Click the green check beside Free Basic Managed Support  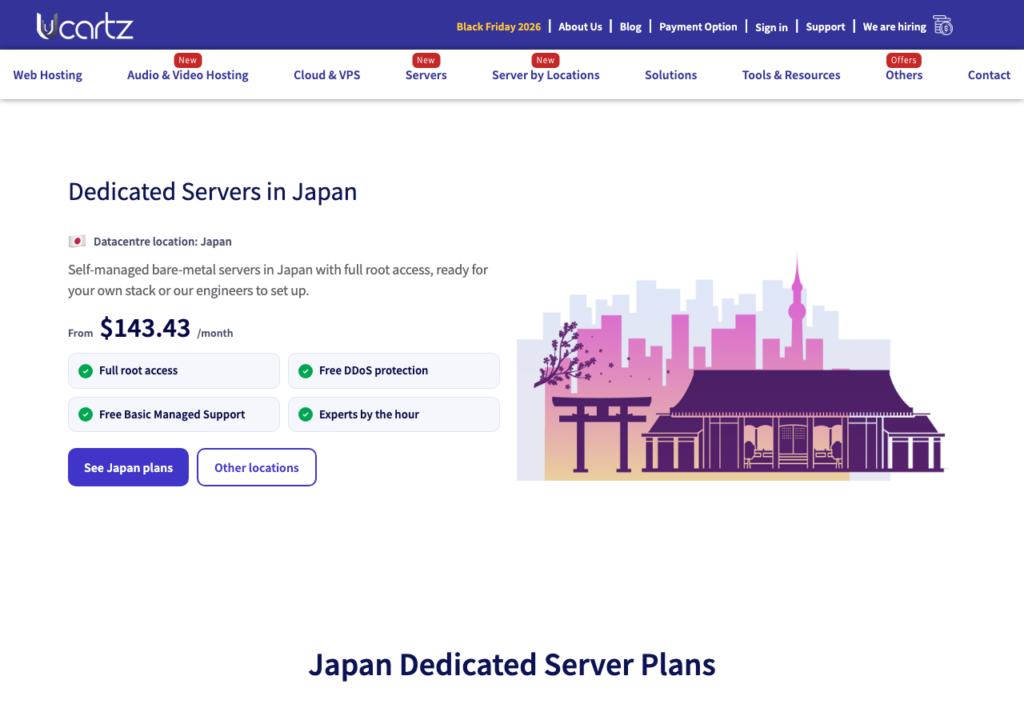pos(86,414)
